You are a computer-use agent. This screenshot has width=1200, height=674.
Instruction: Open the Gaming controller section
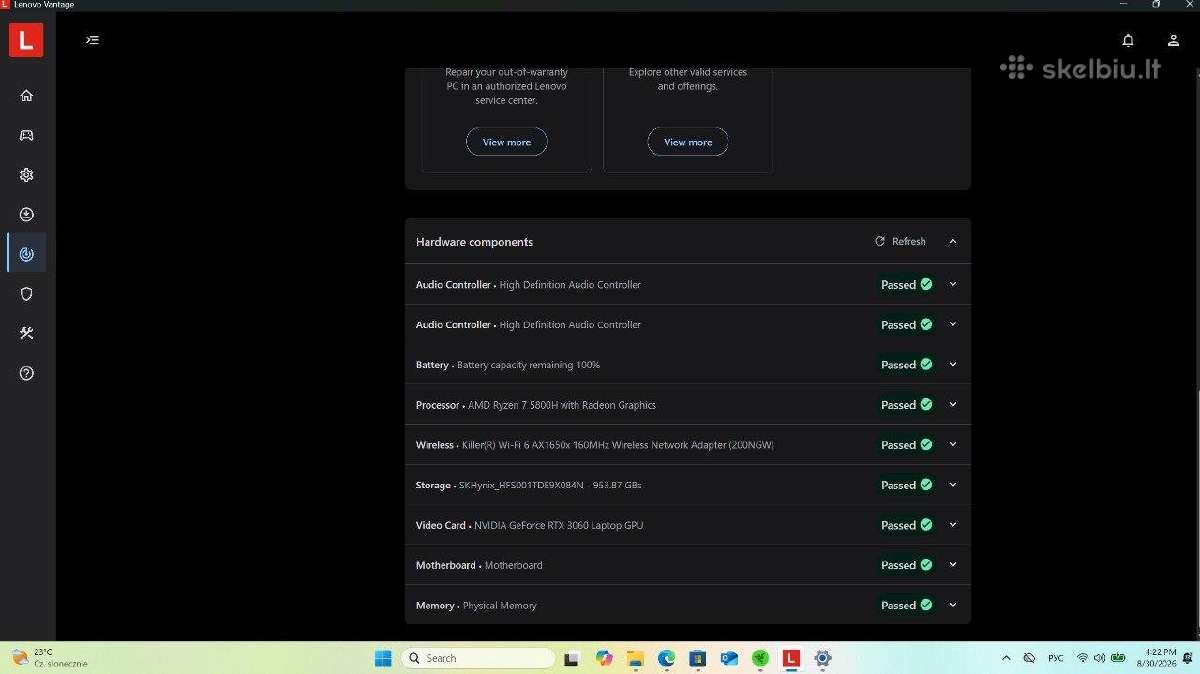(x=27, y=135)
